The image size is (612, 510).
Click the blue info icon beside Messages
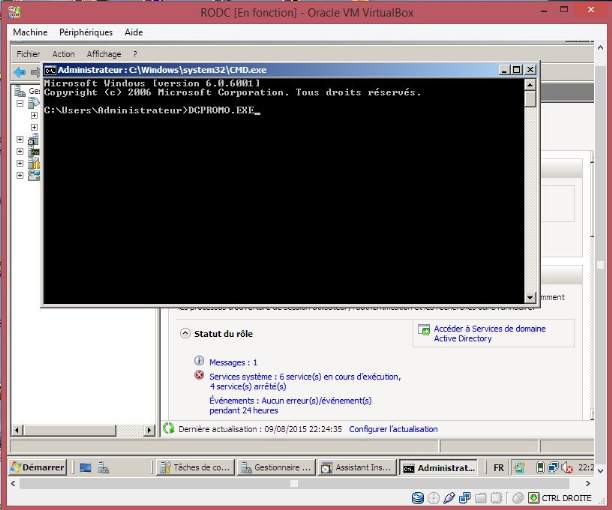(199, 361)
